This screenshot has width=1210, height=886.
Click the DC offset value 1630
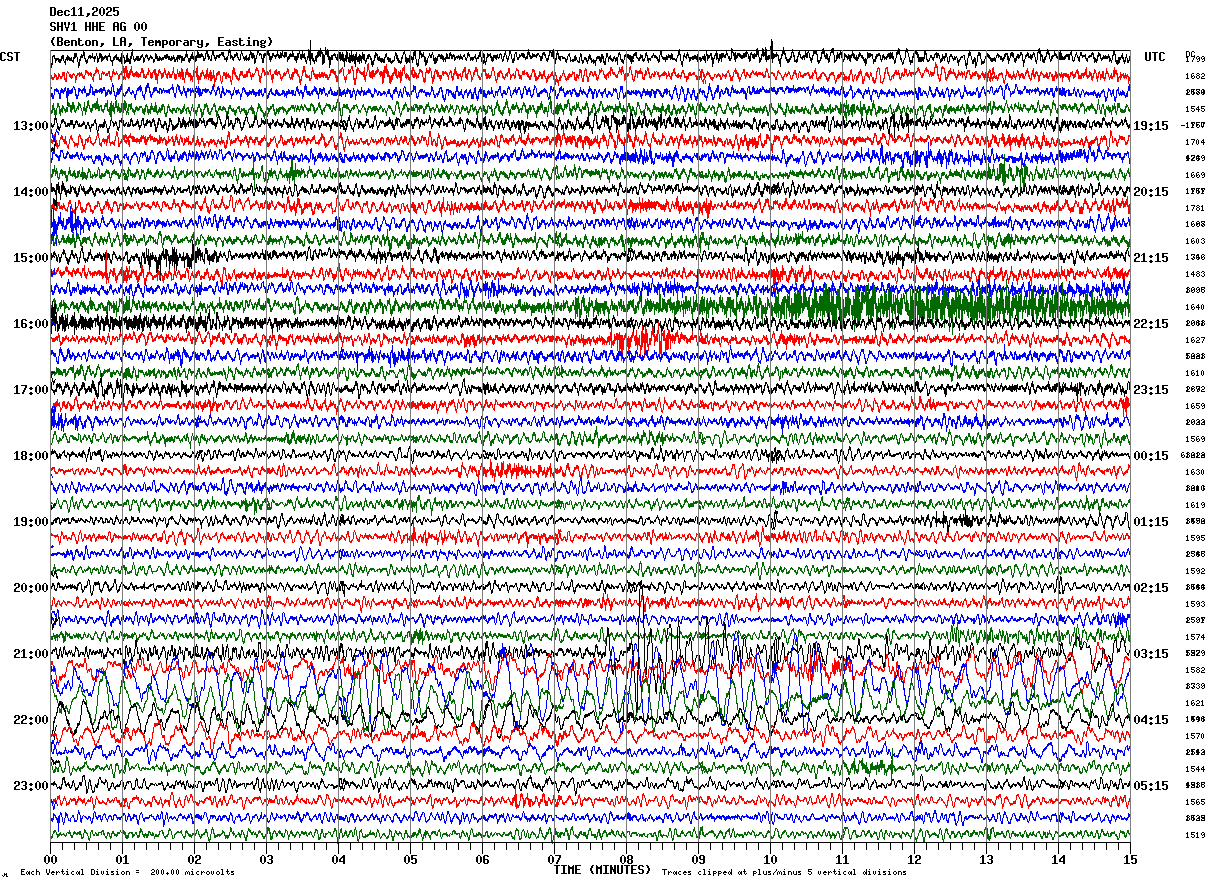pos(1195,472)
